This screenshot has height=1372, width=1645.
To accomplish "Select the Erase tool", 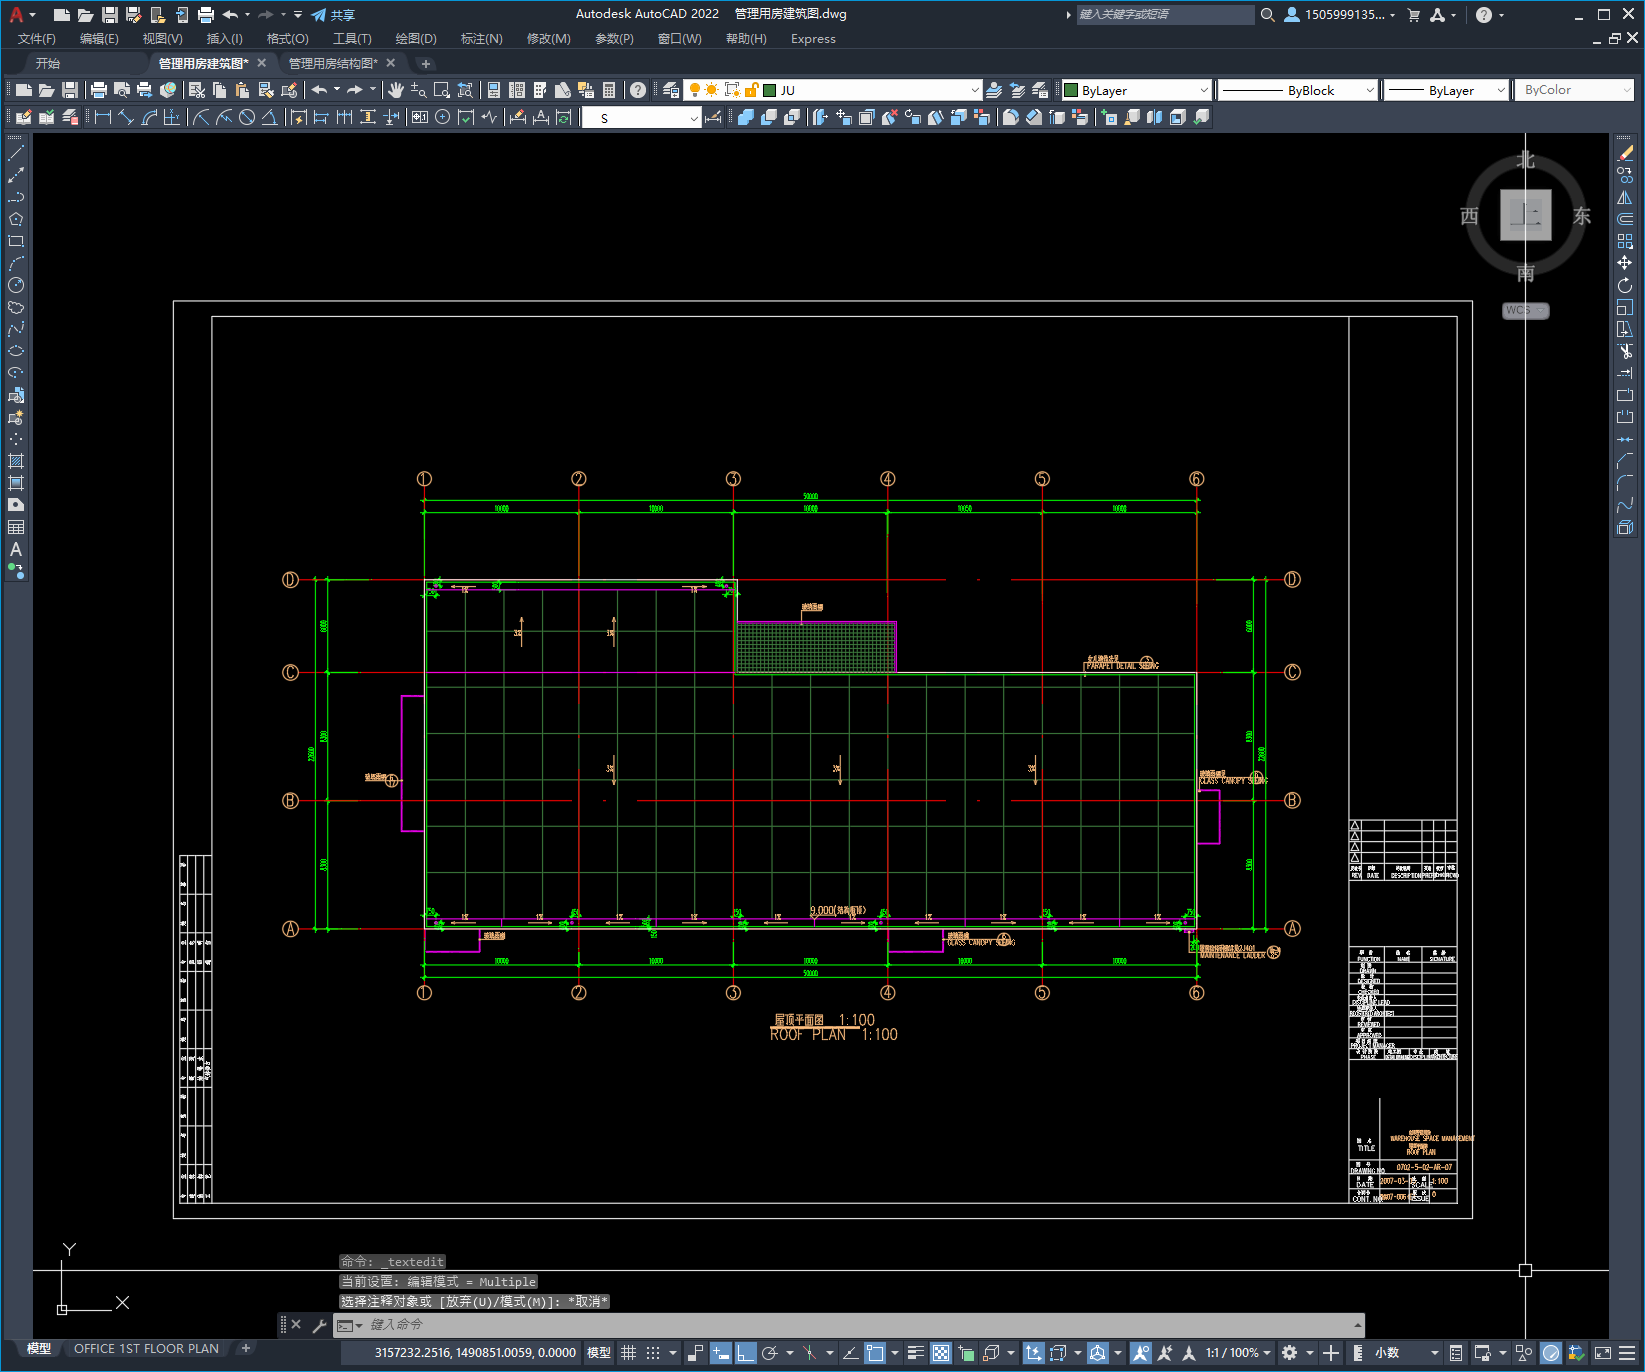I will [1625, 153].
